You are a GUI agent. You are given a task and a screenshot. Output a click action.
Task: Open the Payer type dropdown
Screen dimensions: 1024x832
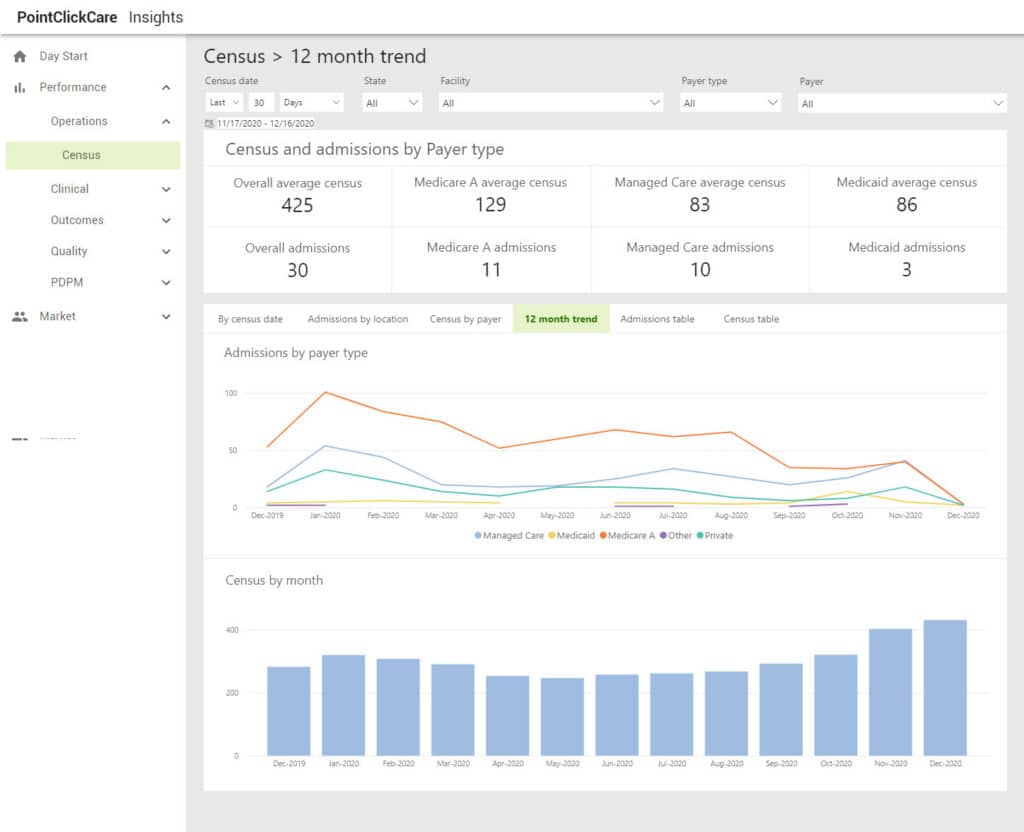[x=731, y=101]
